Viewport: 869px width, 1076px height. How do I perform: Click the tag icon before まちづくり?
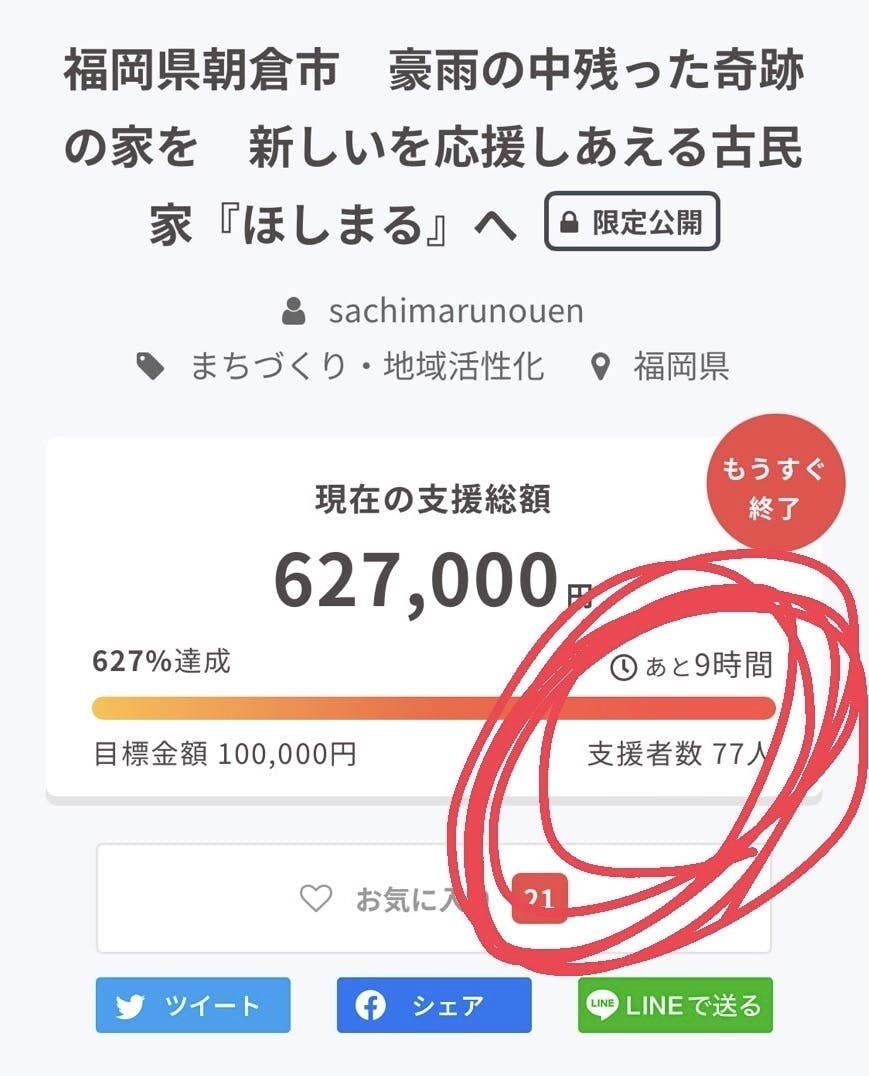151,367
